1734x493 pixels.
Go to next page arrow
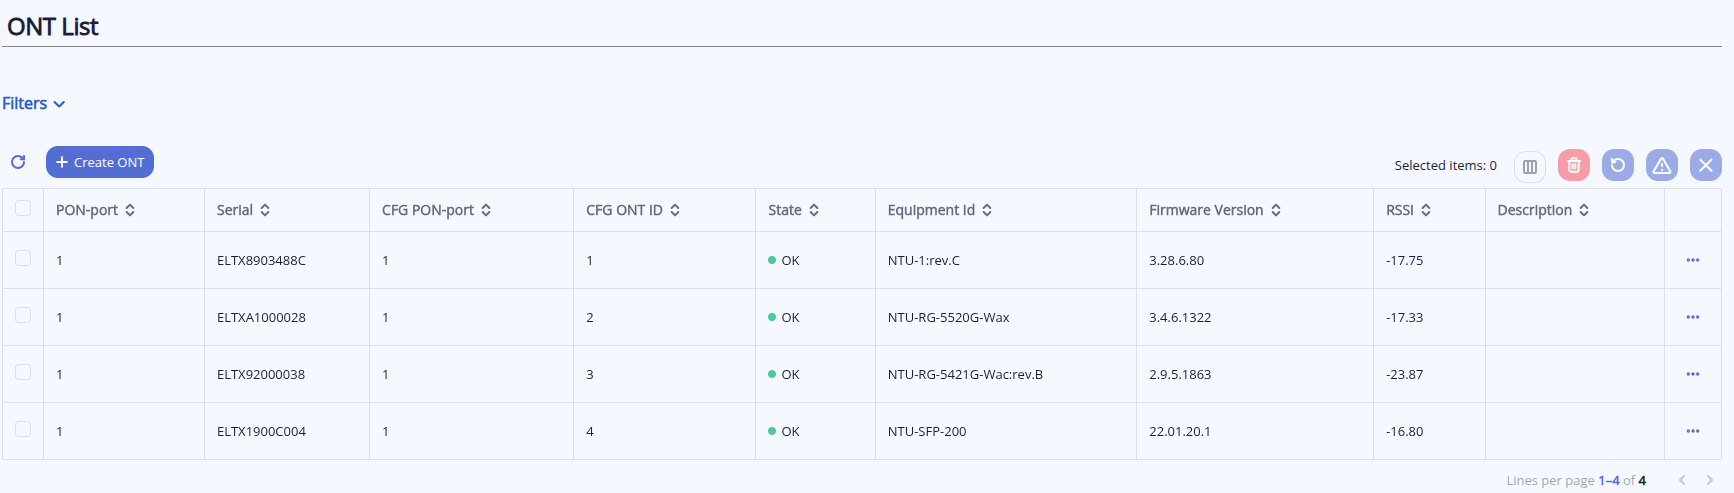[1709, 480]
